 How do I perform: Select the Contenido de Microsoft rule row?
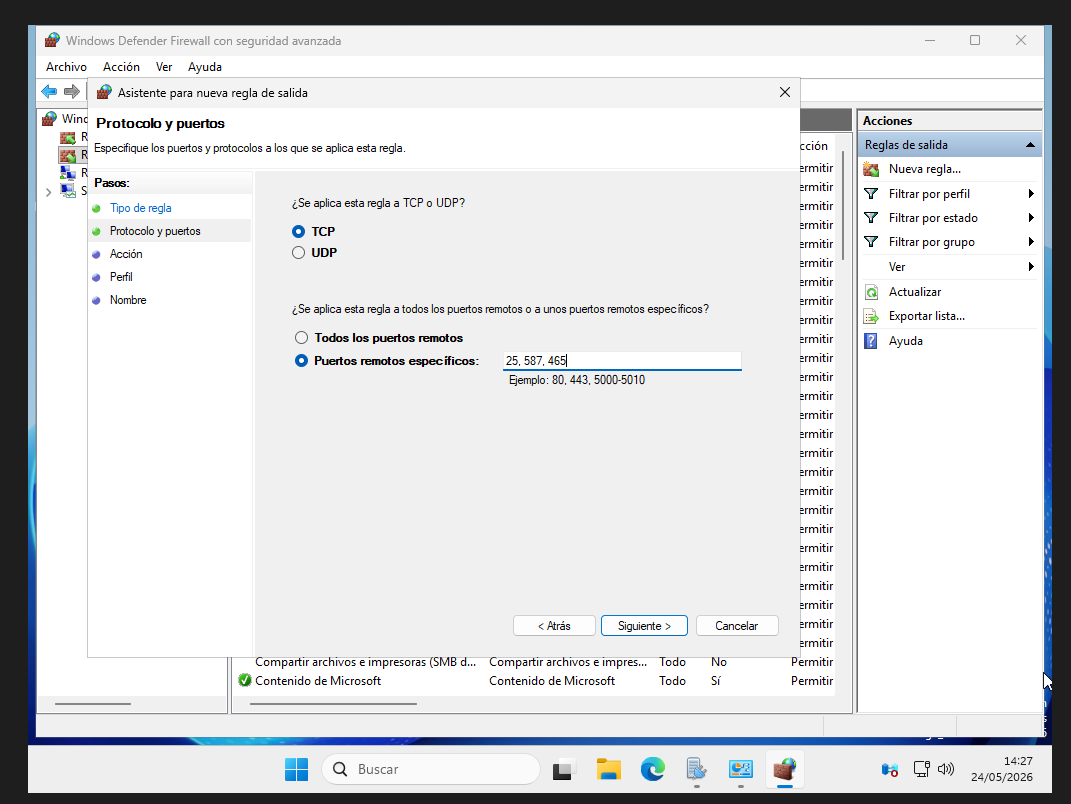(x=536, y=681)
